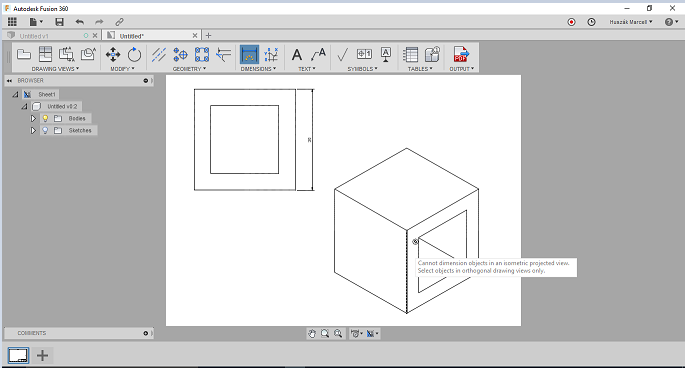The image size is (685, 368).
Task: Select the Balloon tool
Action: point(432,55)
